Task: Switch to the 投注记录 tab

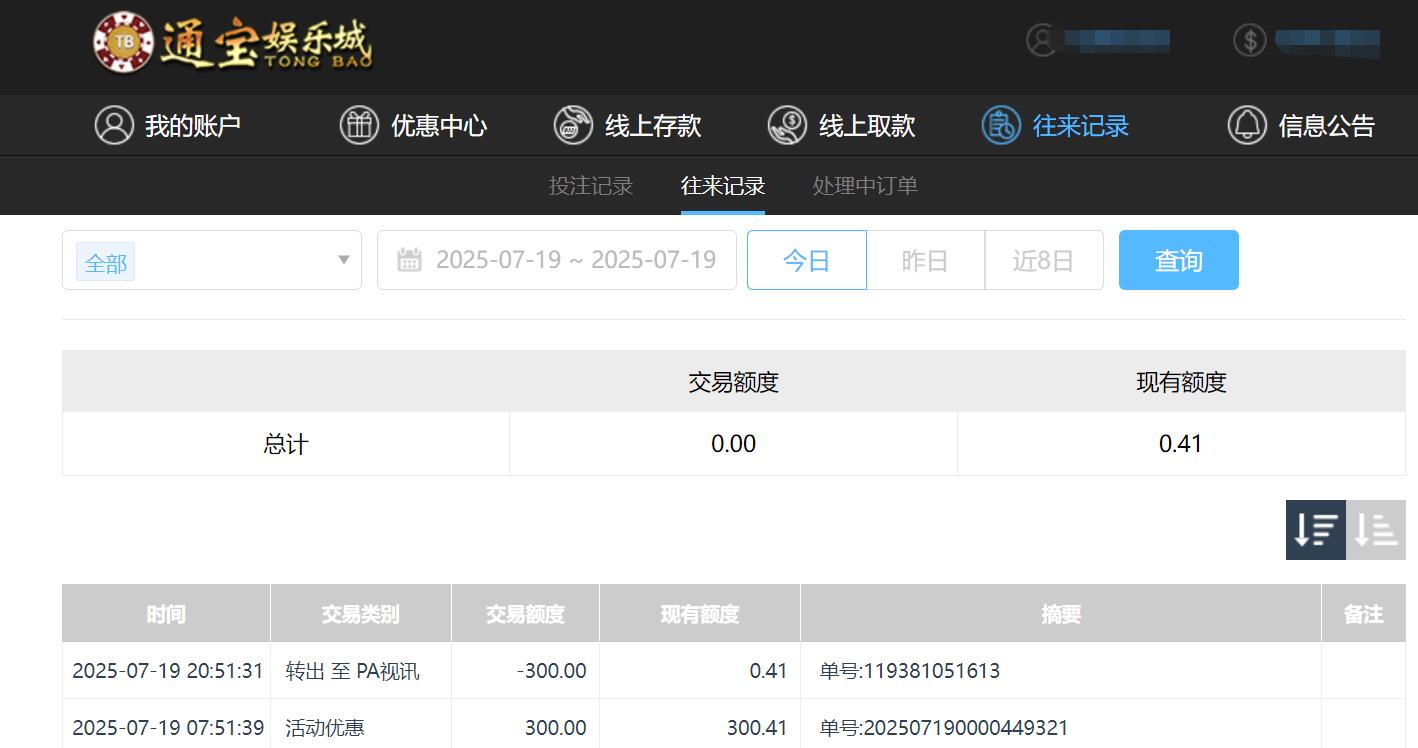Action: coord(591,185)
